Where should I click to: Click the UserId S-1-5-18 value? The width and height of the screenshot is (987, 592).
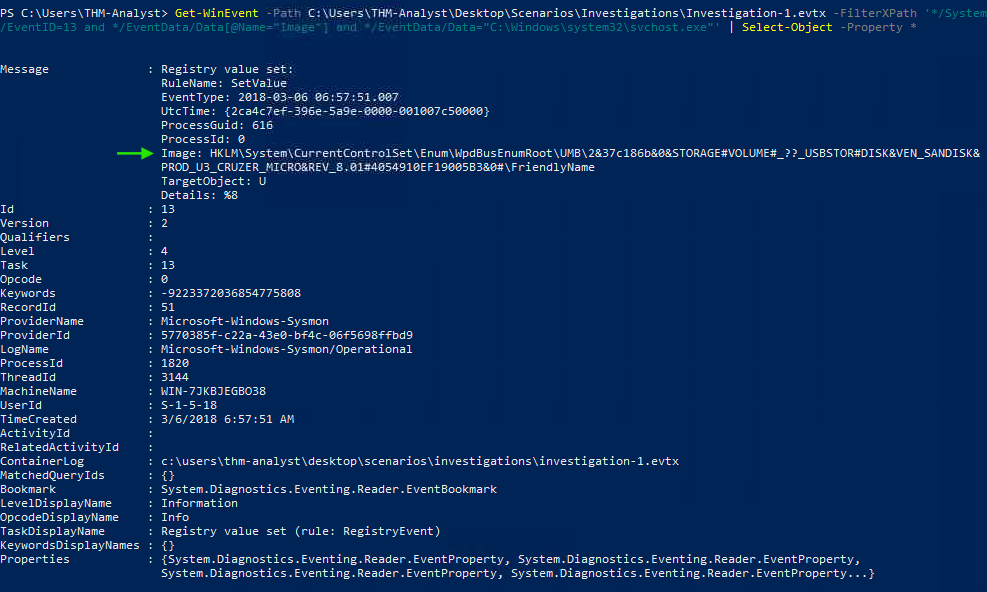click(189, 405)
